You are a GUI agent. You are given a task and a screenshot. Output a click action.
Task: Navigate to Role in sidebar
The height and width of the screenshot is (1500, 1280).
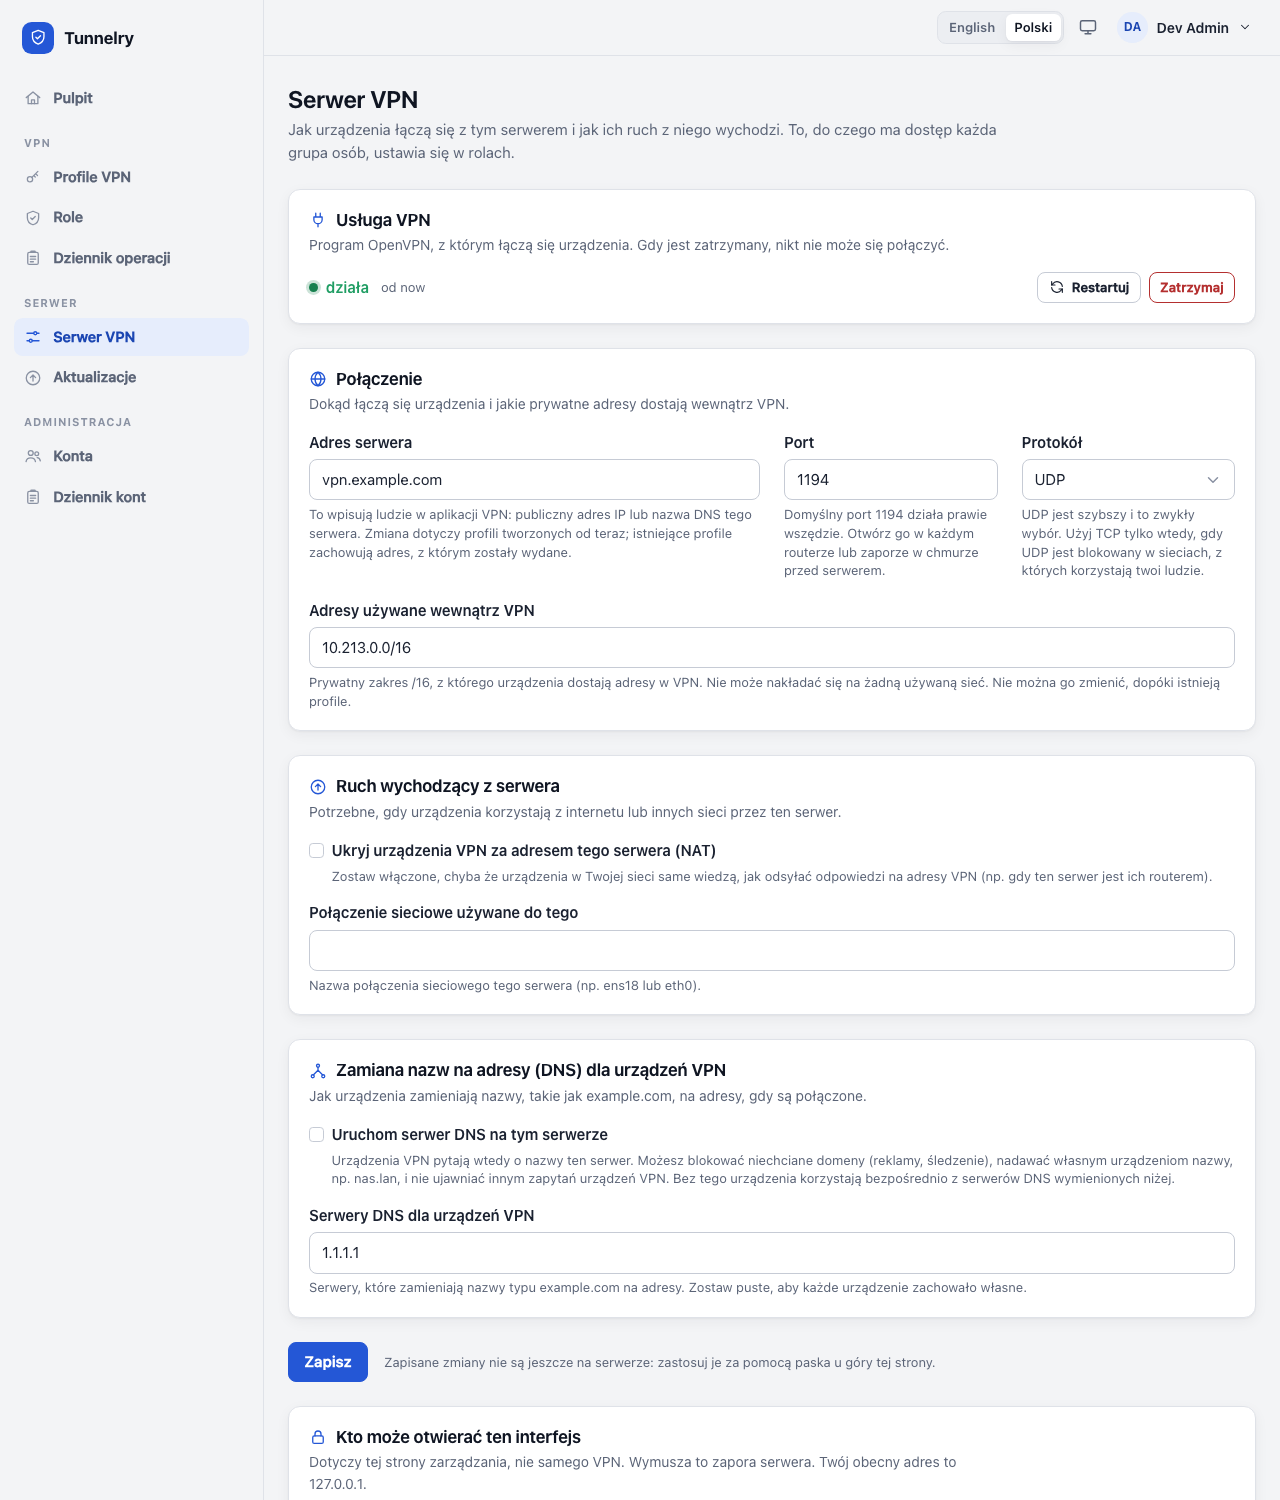(x=131, y=217)
